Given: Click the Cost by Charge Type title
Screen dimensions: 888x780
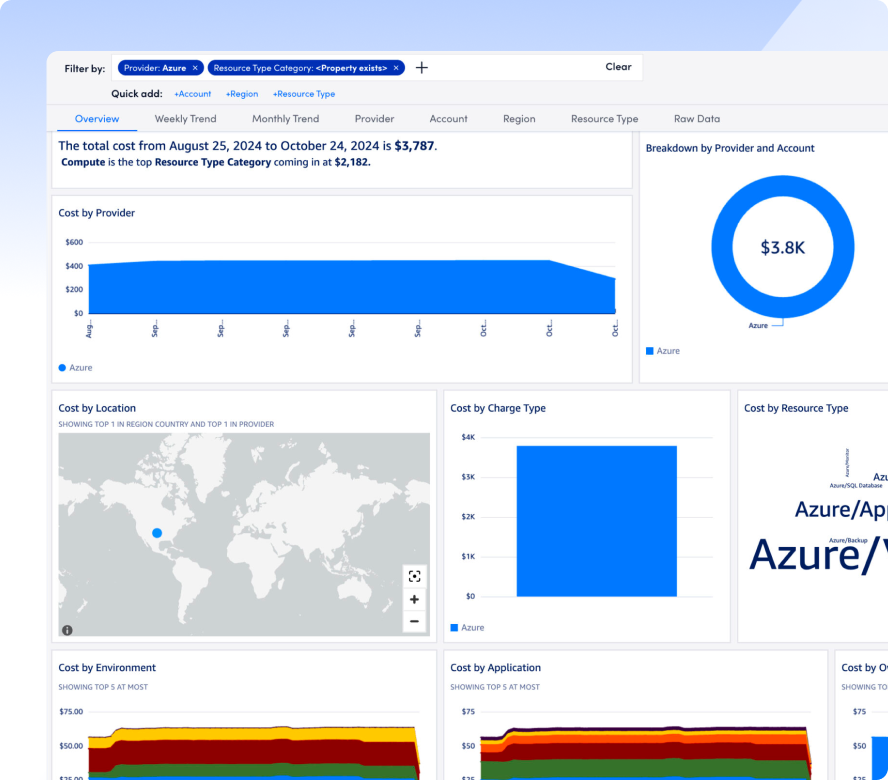Looking at the screenshot, I should point(498,408).
